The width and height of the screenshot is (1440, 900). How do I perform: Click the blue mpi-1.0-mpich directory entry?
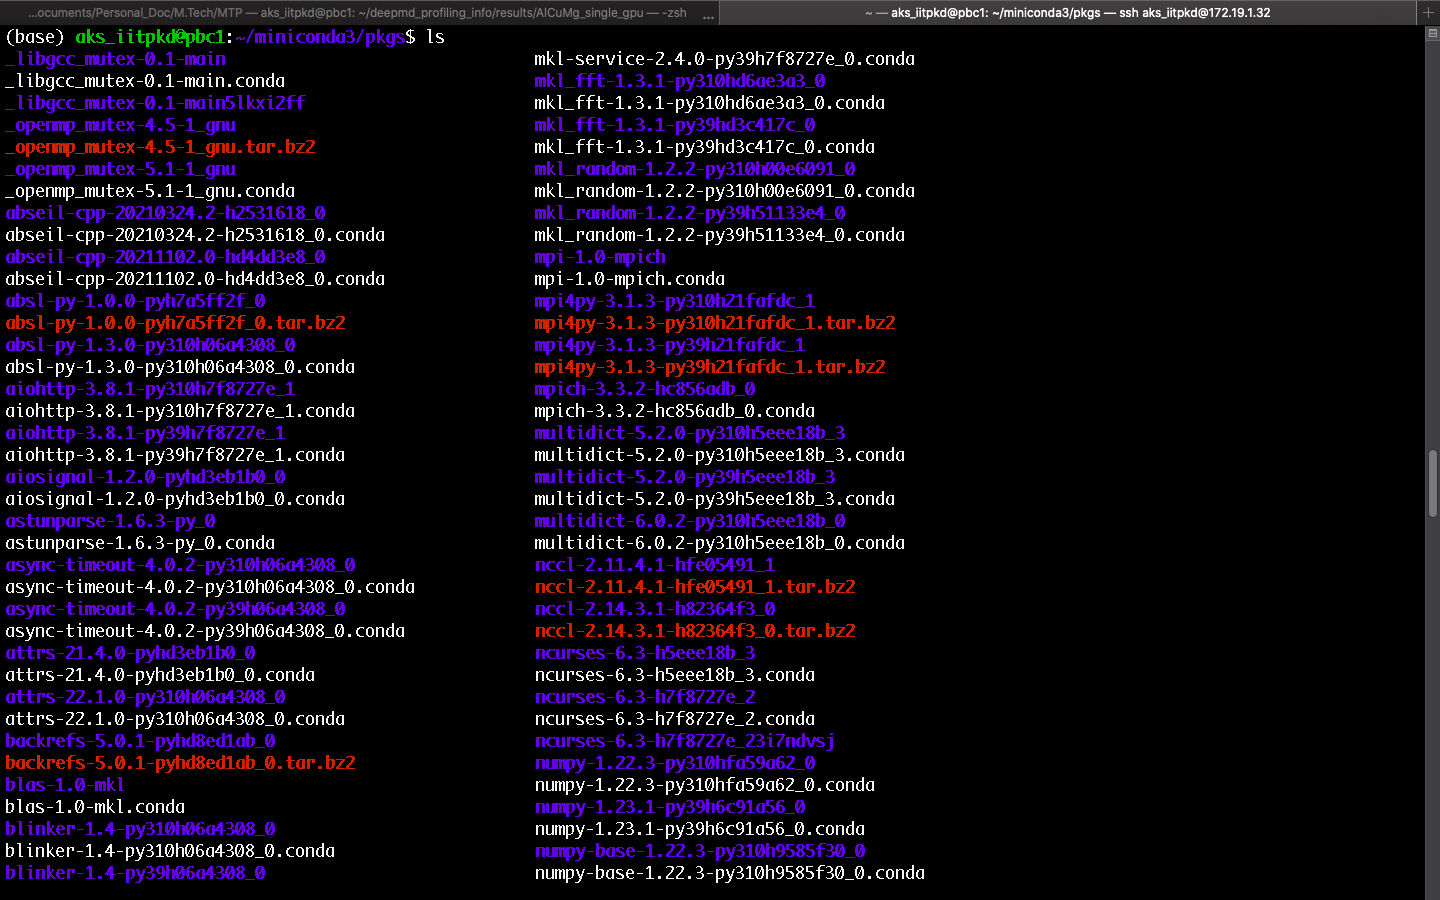(x=600, y=257)
